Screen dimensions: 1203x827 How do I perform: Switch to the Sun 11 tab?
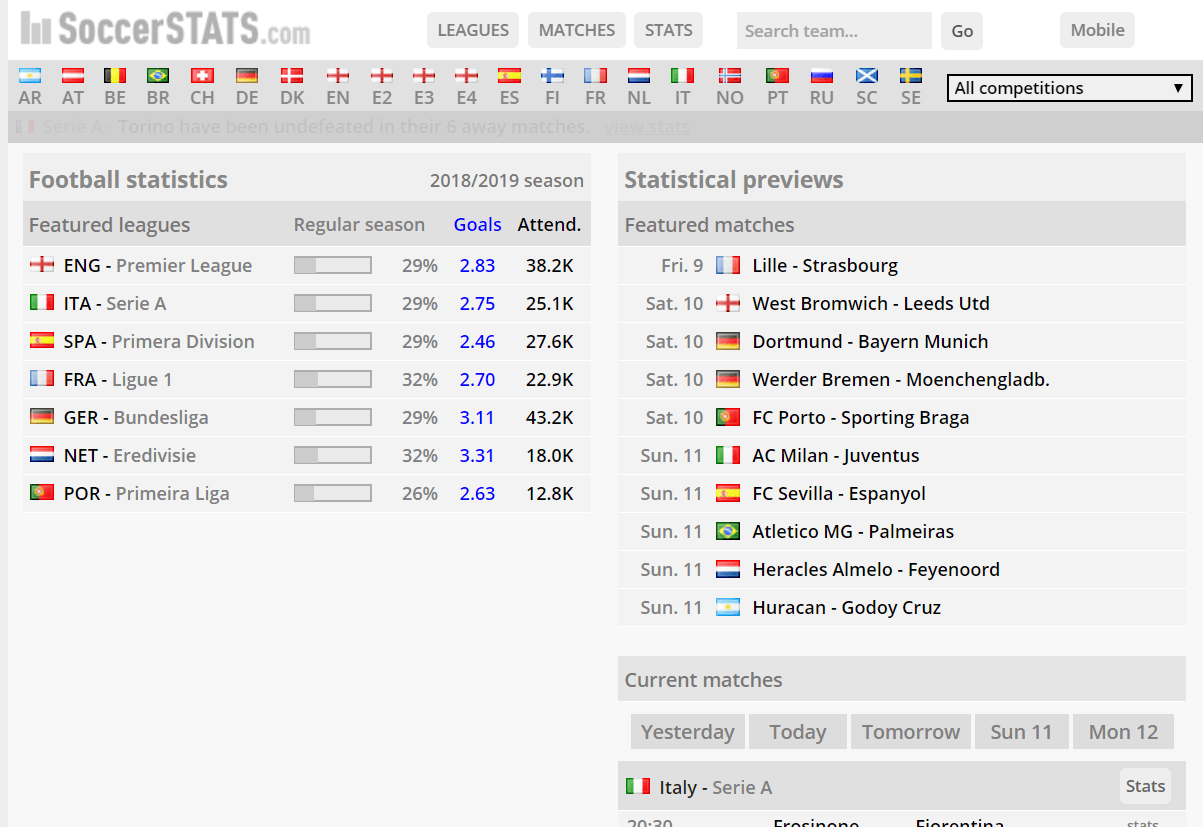[1022, 732]
